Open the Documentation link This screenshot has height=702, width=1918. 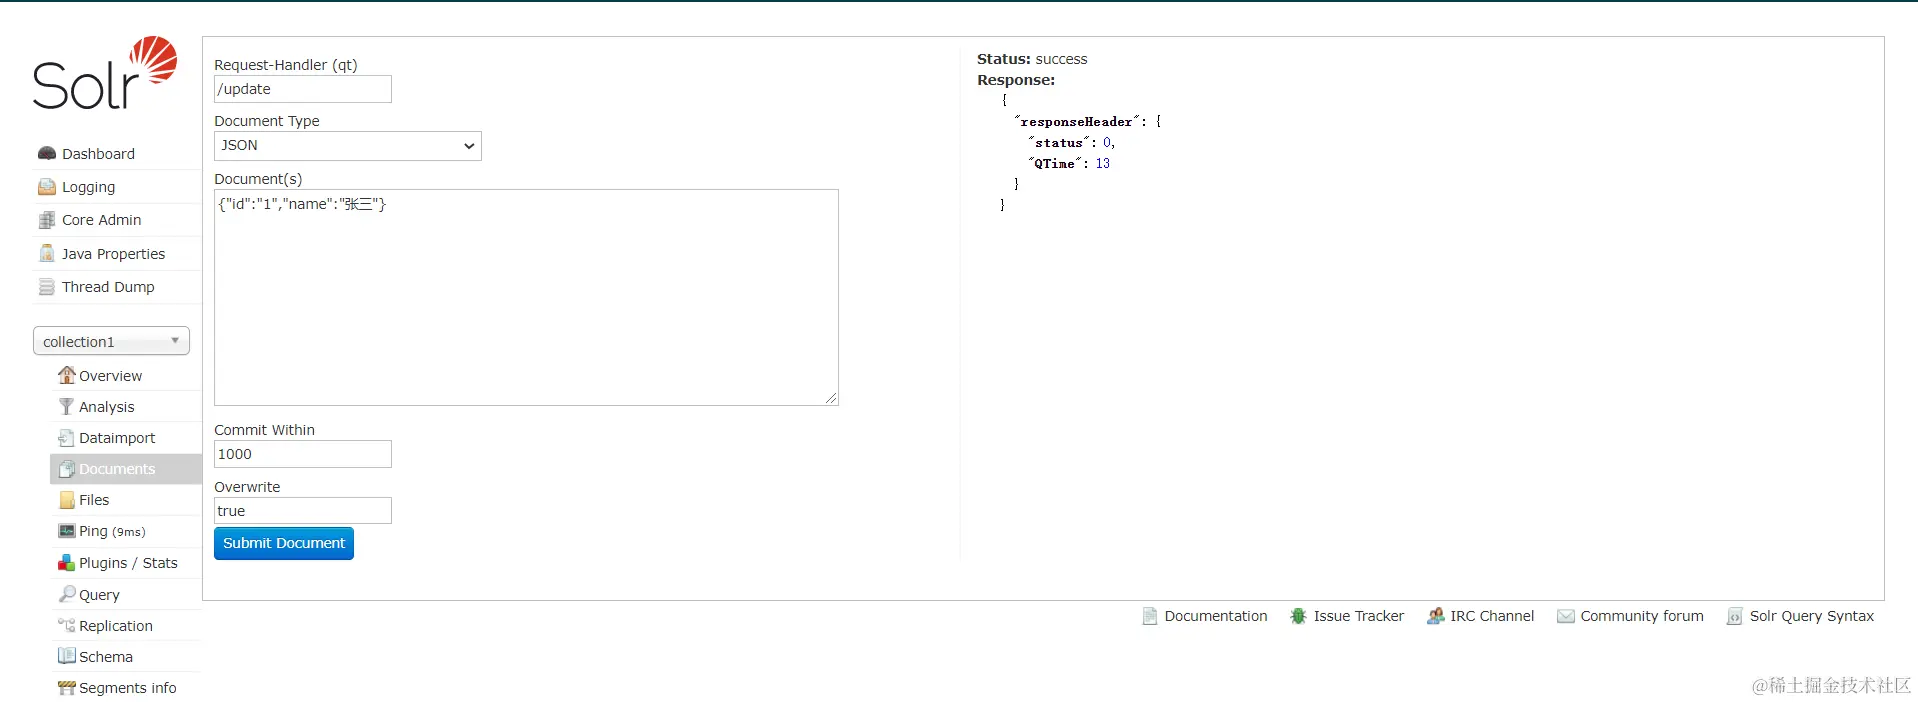(1215, 616)
